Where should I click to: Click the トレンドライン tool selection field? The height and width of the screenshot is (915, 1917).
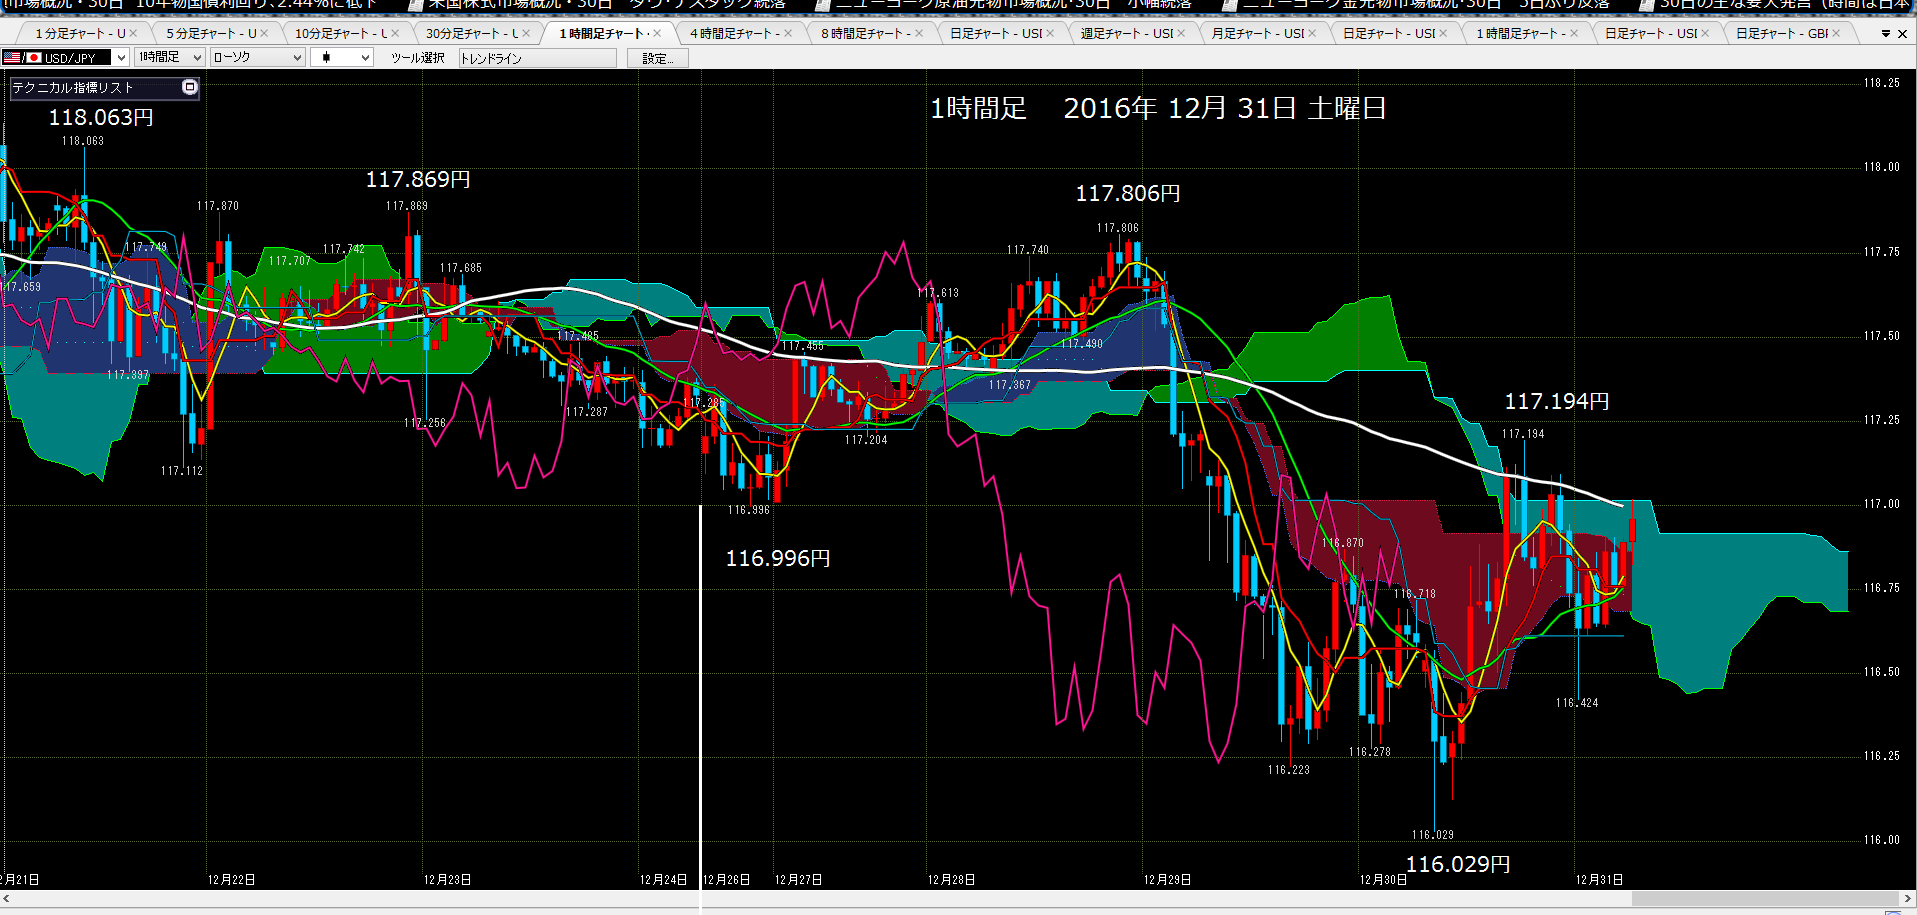tap(538, 58)
